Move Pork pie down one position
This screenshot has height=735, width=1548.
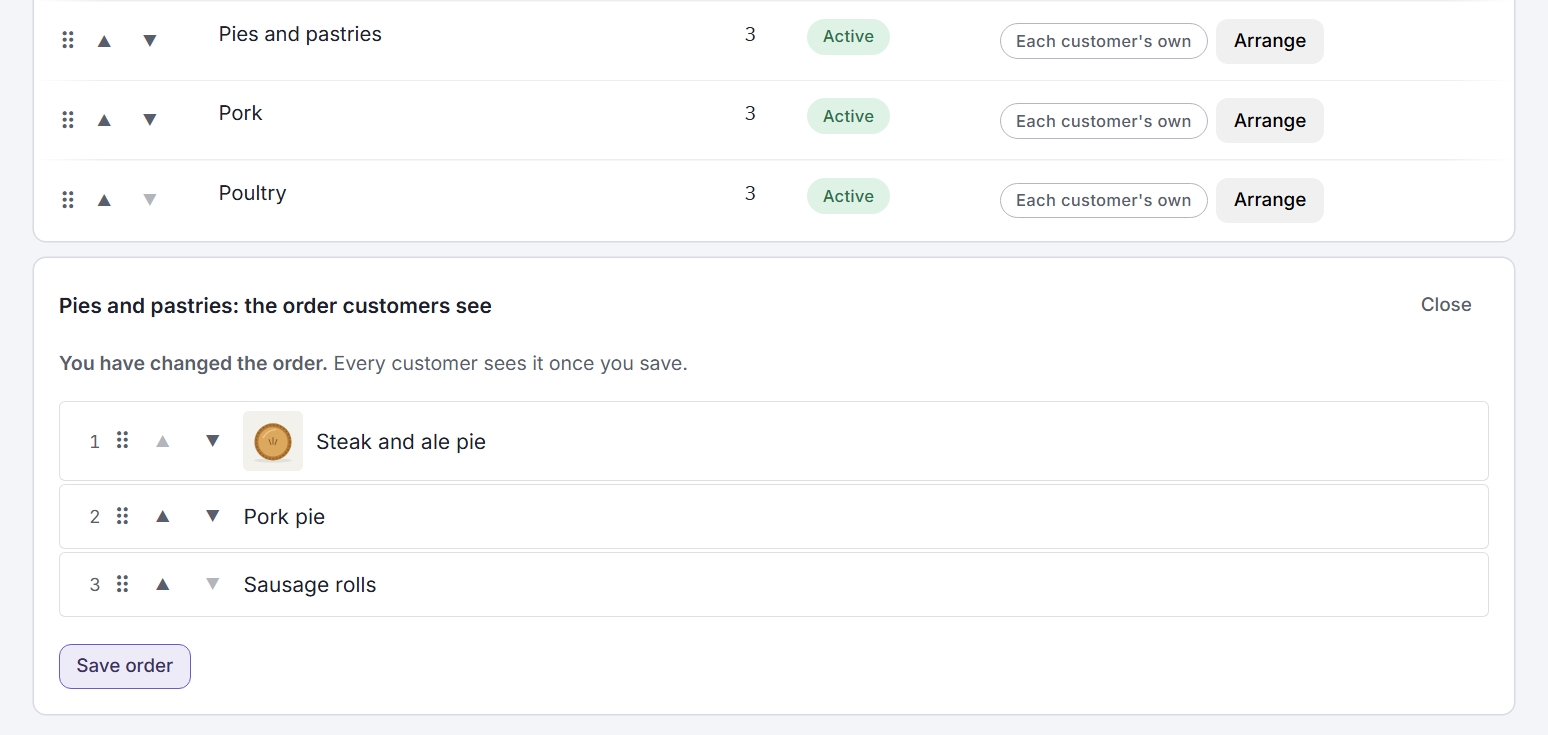click(212, 517)
